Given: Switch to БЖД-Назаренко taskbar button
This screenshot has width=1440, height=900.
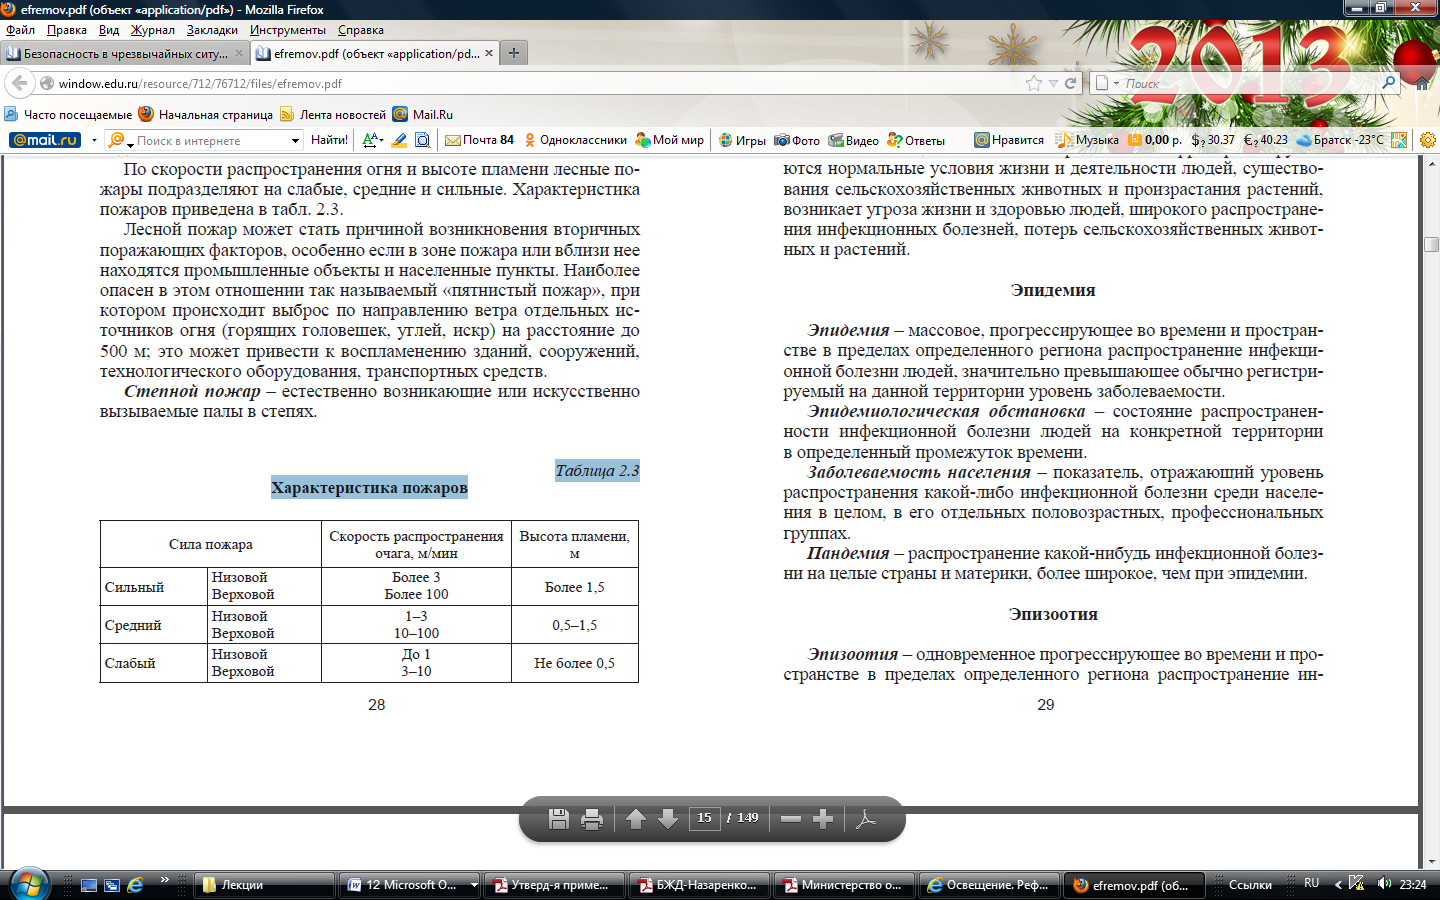Looking at the screenshot, I should (x=700, y=885).
